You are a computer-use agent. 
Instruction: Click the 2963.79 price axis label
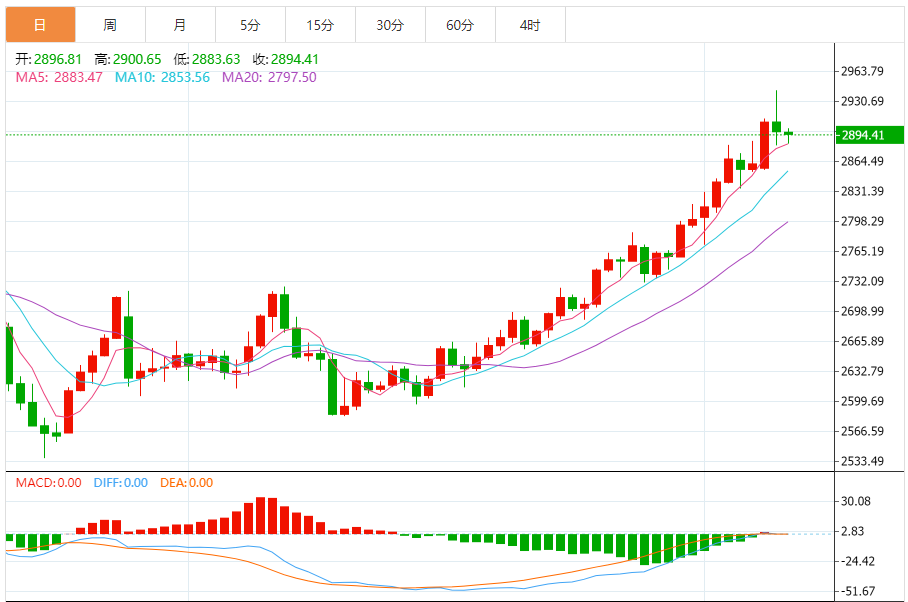tap(862, 71)
